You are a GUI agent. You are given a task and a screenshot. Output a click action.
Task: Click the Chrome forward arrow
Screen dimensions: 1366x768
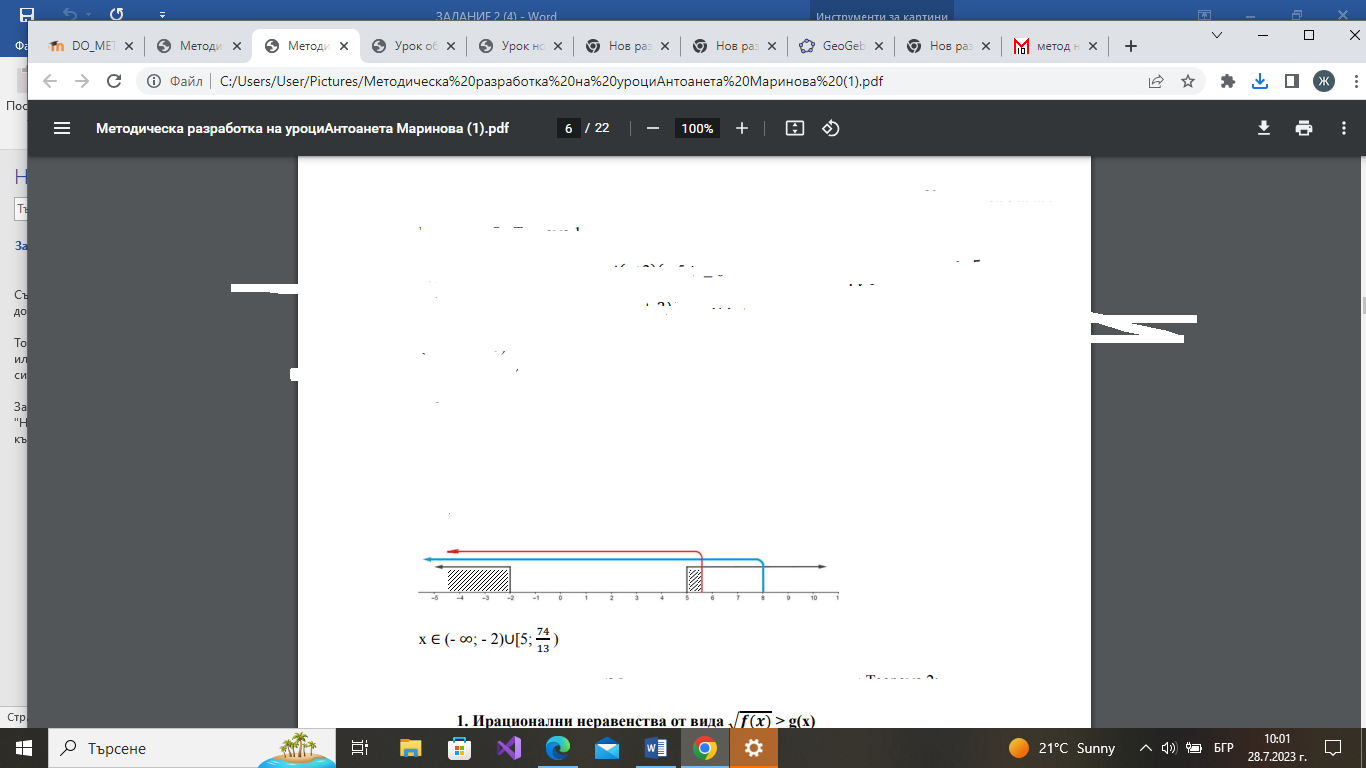point(82,82)
